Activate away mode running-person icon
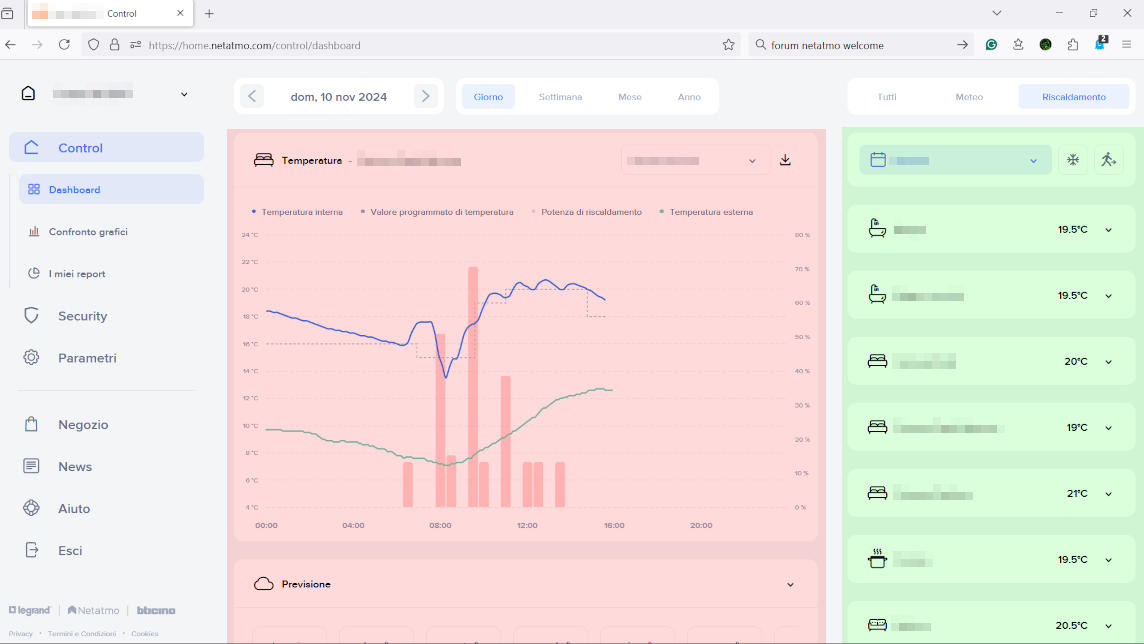The image size is (1144, 644). (x=1107, y=160)
